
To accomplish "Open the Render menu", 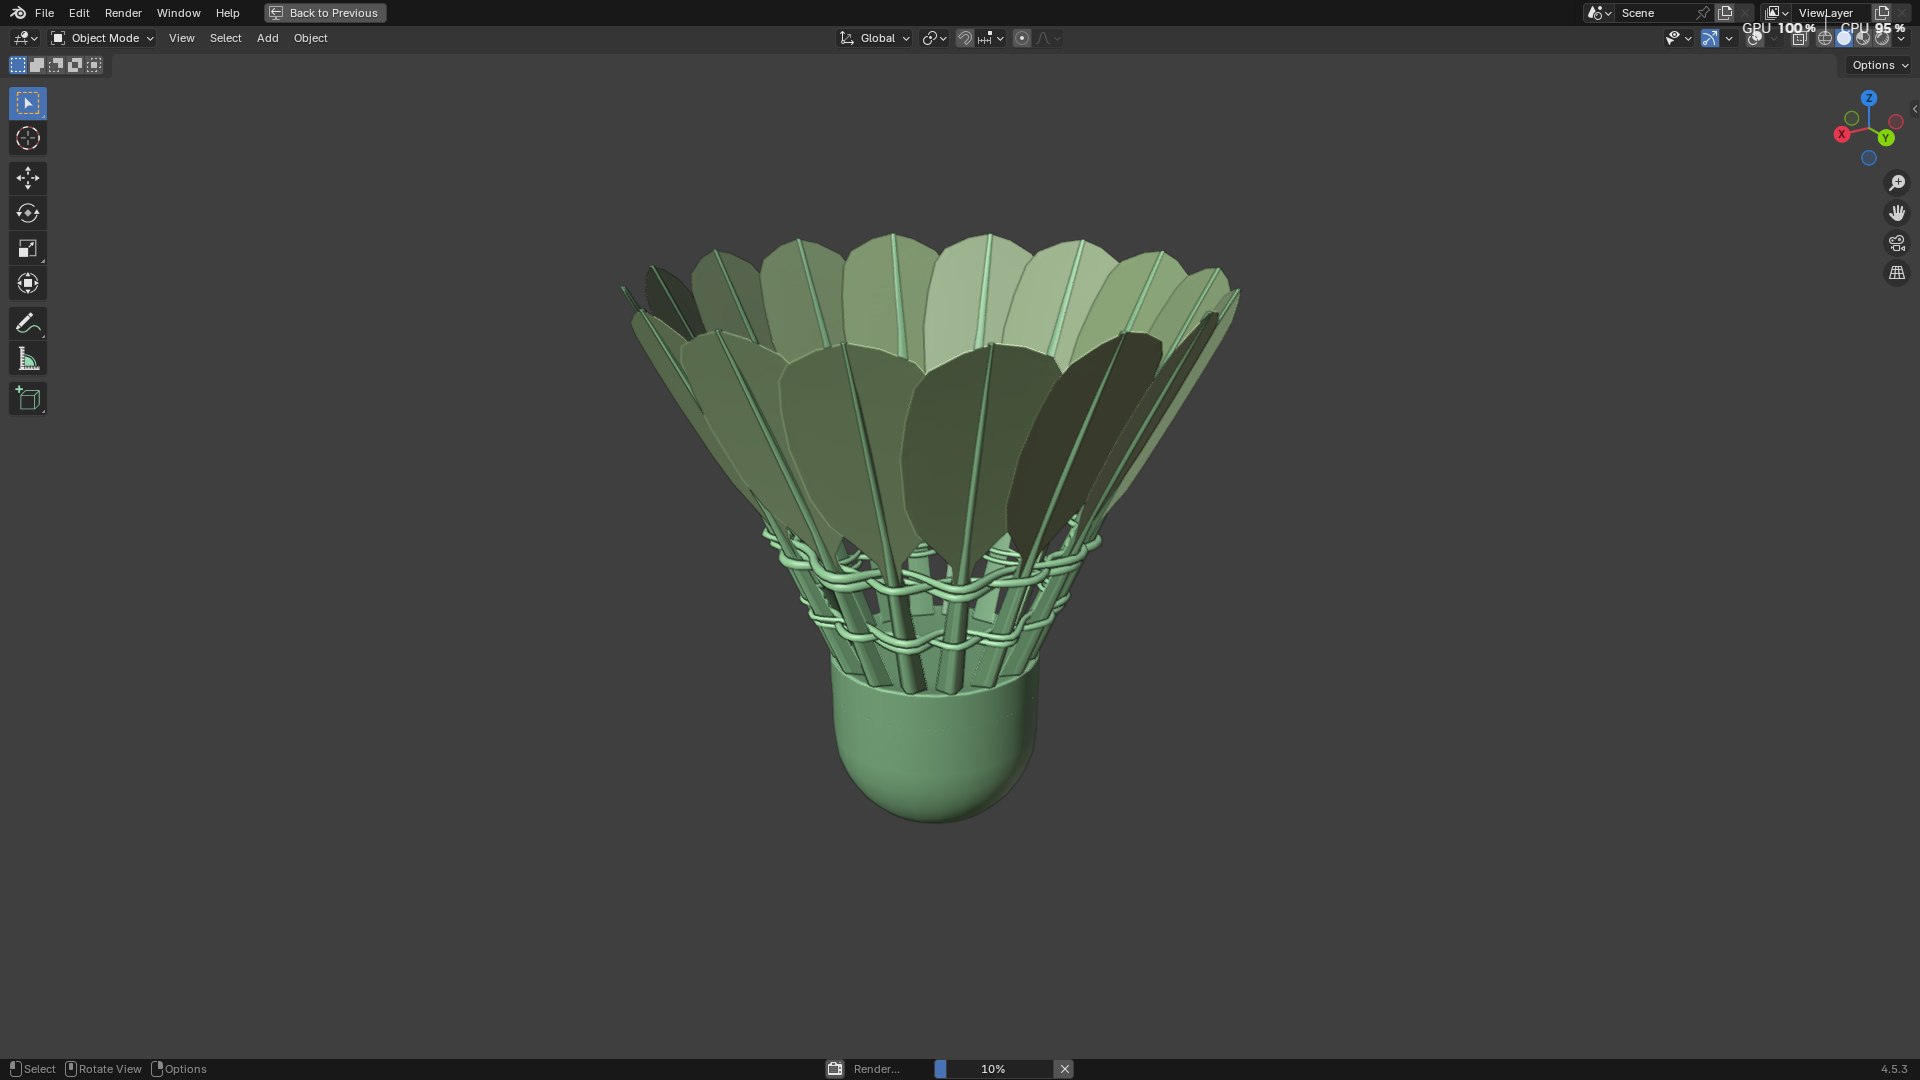I will pyautogui.click(x=123, y=13).
